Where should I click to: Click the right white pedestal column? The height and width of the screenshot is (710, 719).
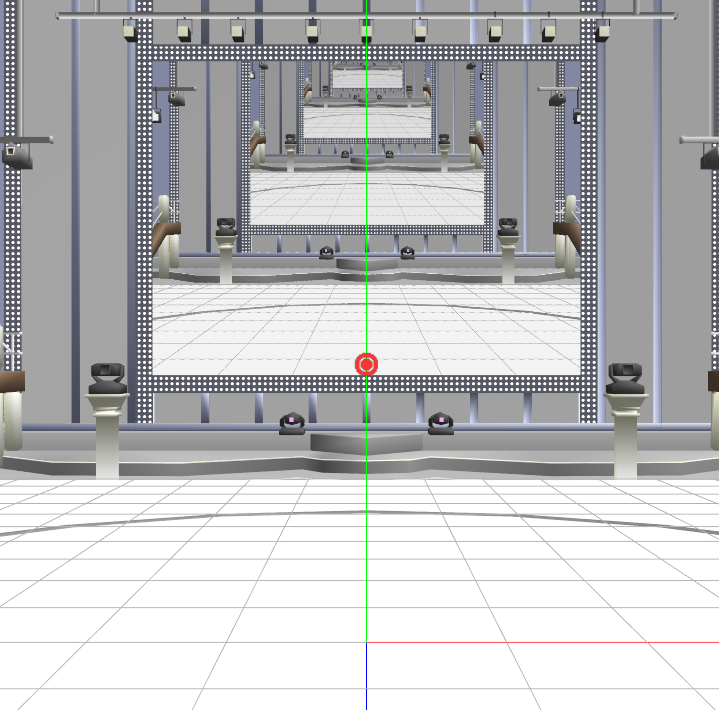(625, 436)
